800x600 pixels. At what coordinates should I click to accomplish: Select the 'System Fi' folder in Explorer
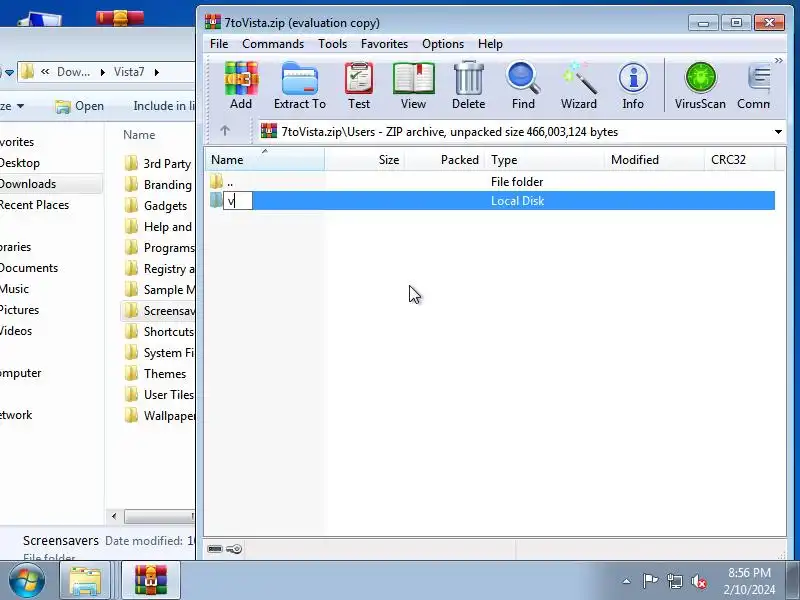click(x=159, y=353)
